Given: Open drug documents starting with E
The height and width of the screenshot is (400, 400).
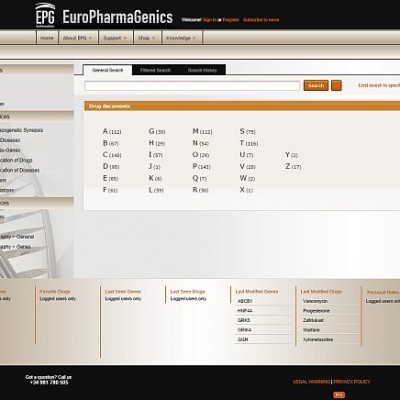Looking at the screenshot, I should click(x=110, y=178).
